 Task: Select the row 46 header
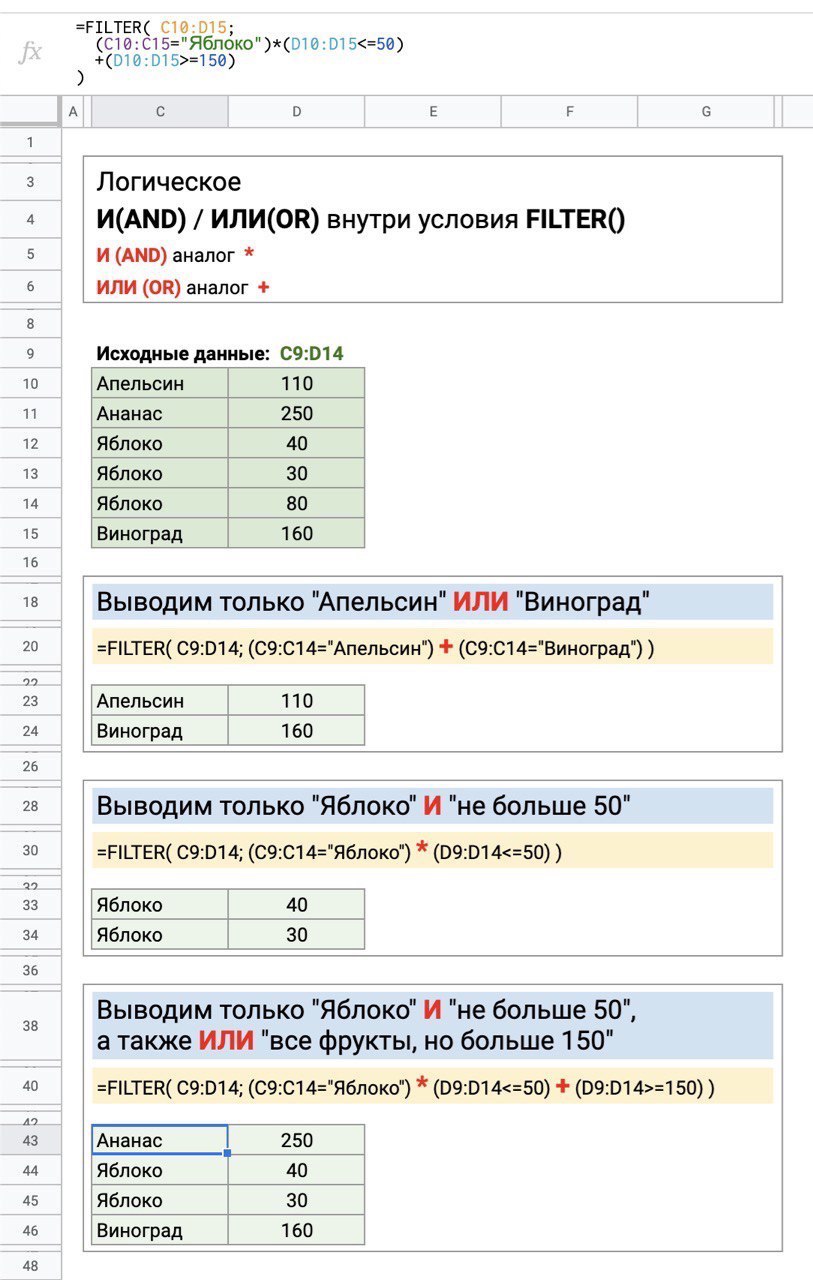tap(30, 1231)
